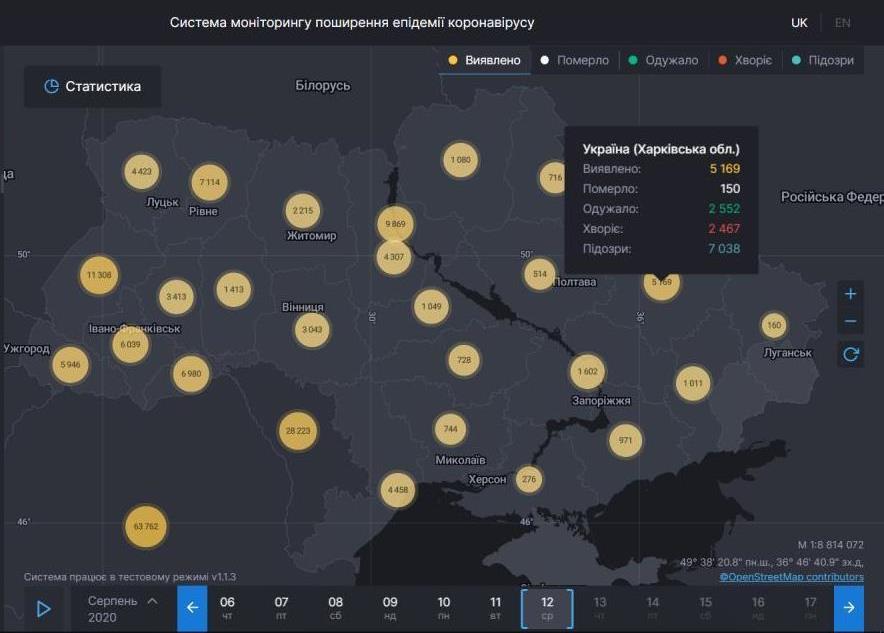This screenshot has width=884, height=633.
Task: Click the 28 223 cluster marker
Action: tap(298, 431)
